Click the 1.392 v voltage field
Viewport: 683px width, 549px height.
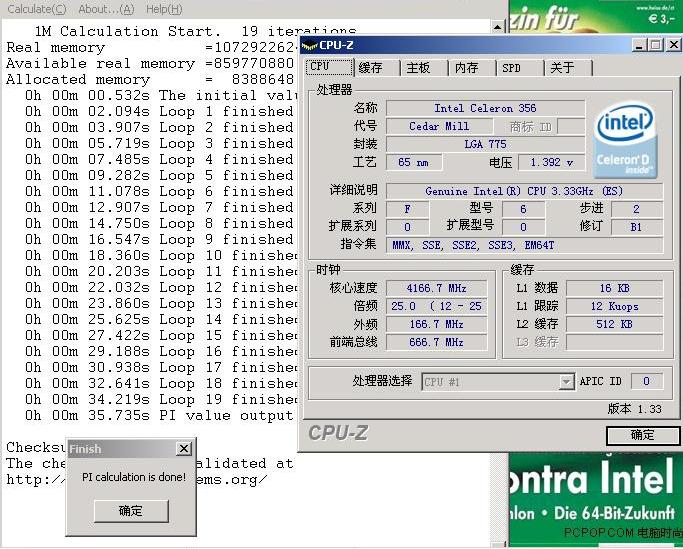click(x=551, y=163)
